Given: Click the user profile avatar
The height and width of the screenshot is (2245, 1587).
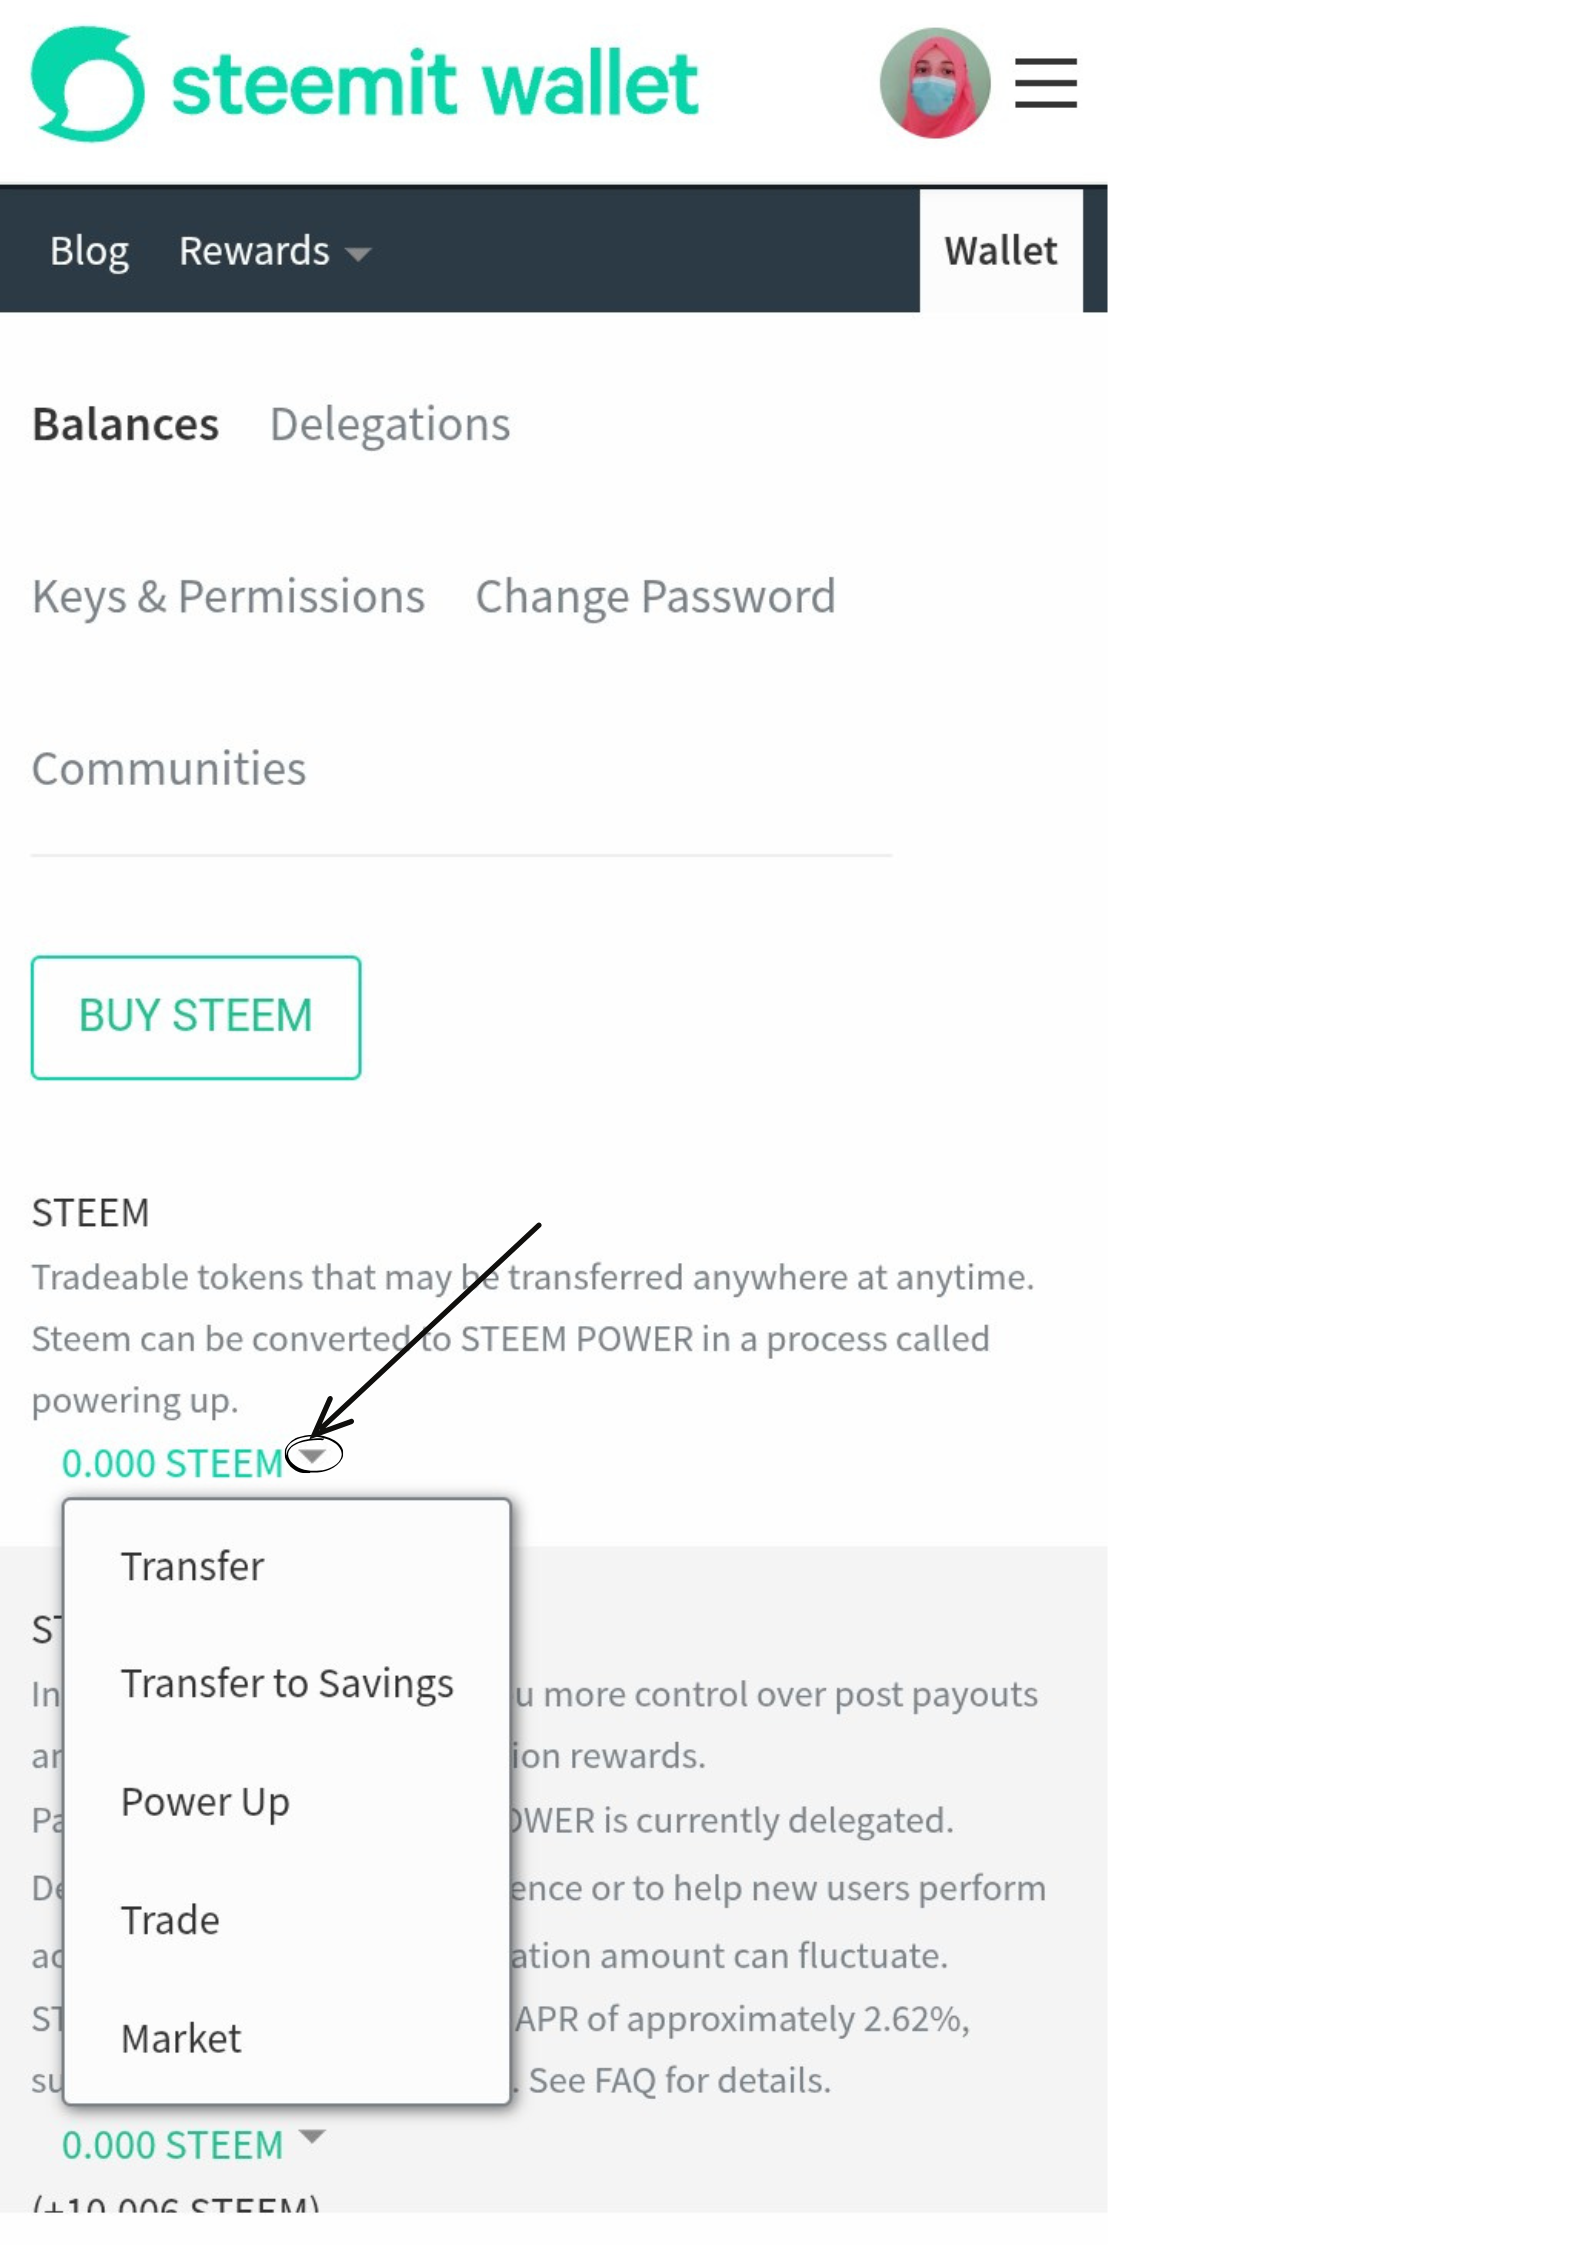Looking at the screenshot, I should [934, 83].
